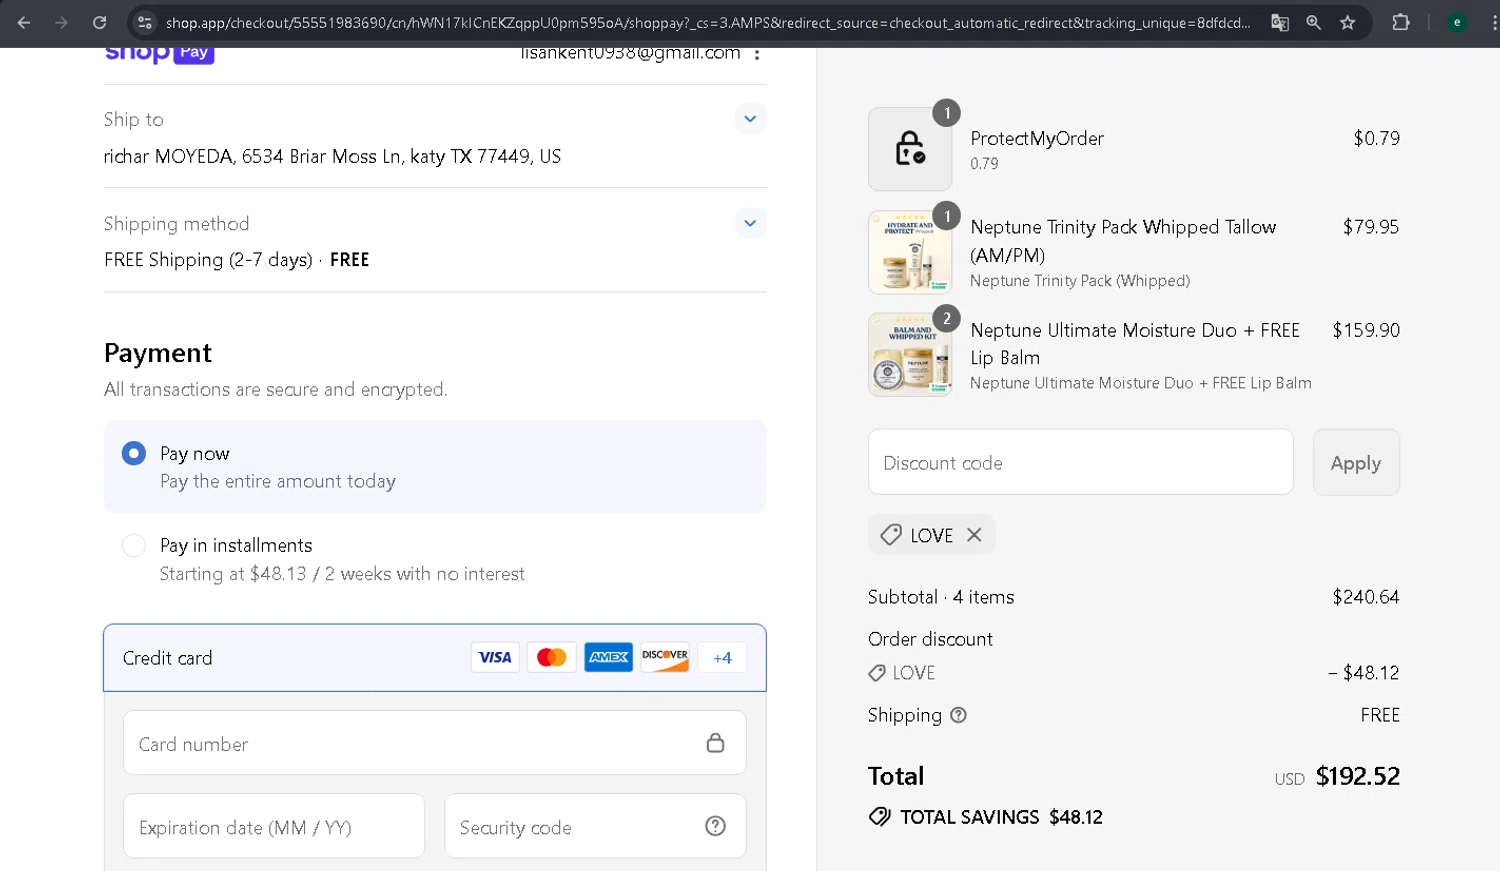Show the +4 additional card types
1500x871 pixels.
point(722,657)
